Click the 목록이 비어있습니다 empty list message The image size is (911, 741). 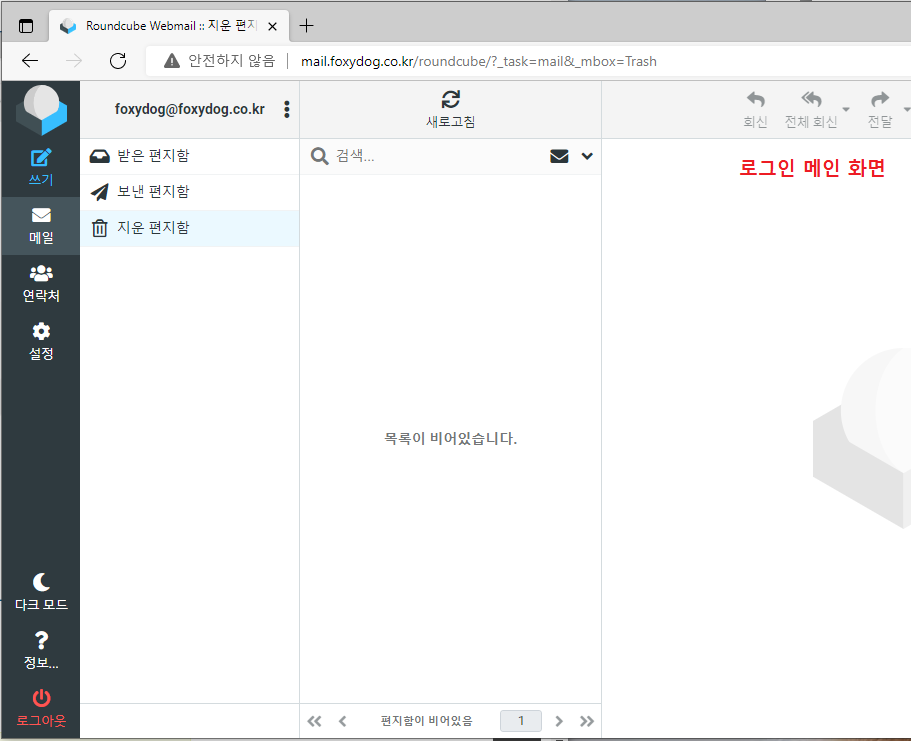(450, 438)
